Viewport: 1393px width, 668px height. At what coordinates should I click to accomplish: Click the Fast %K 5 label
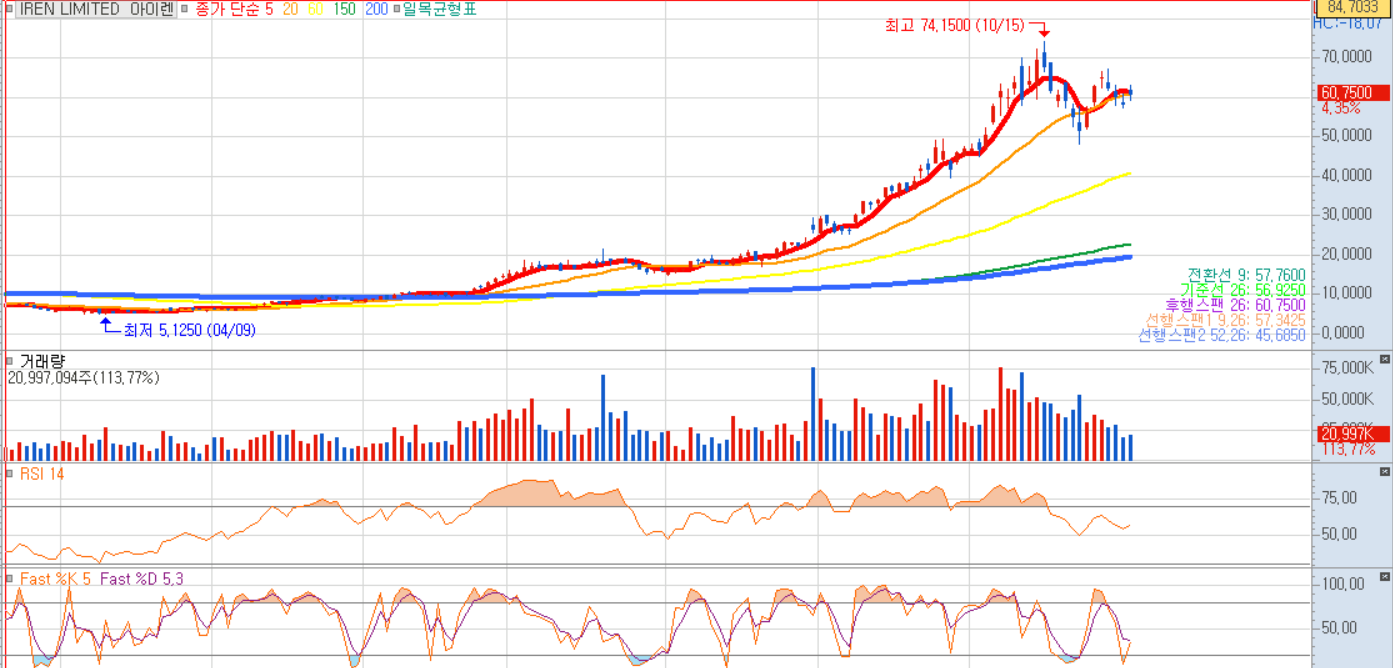(x=56, y=578)
